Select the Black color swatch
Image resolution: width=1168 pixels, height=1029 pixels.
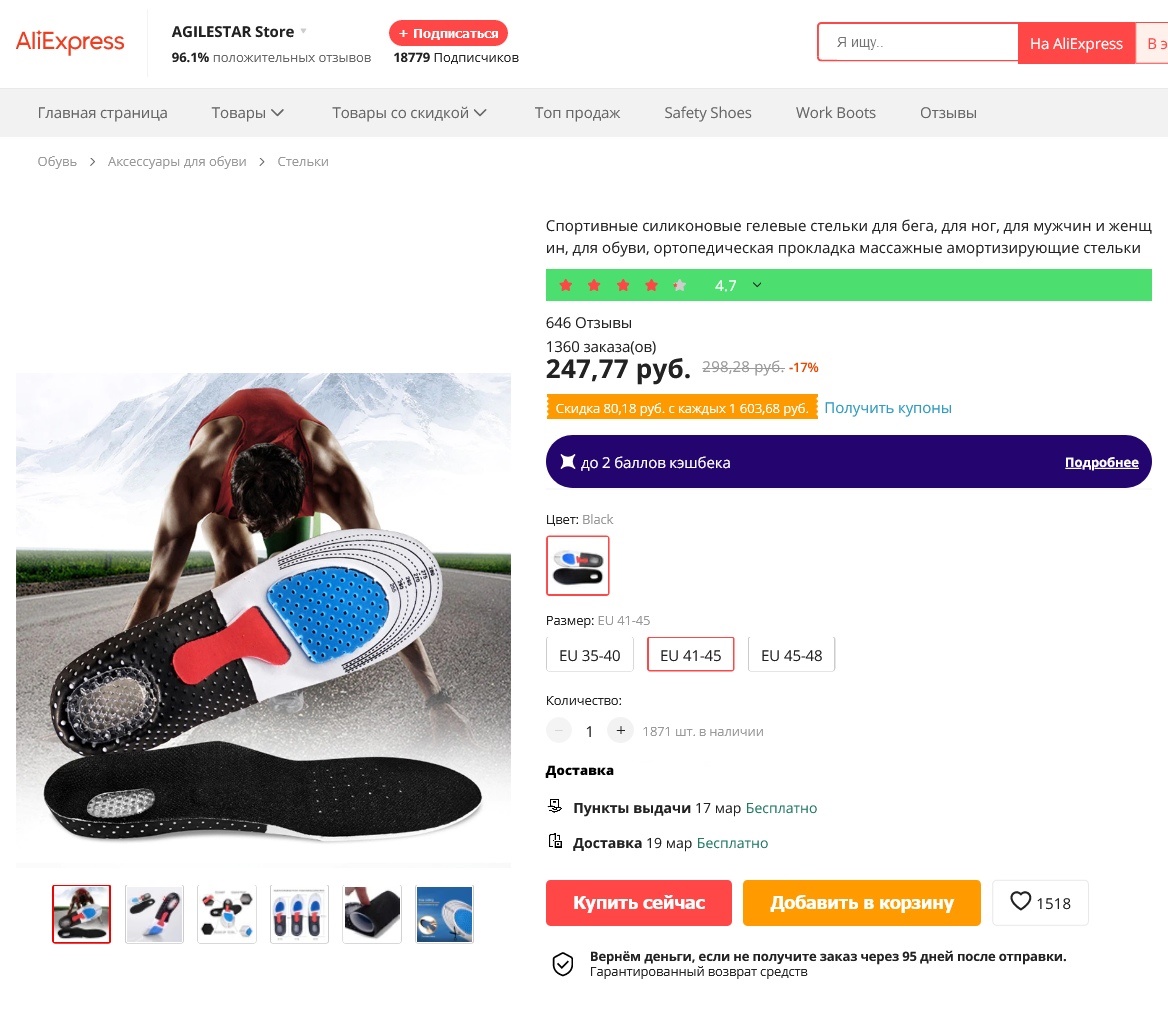pyautogui.click(x=578, y=566)
